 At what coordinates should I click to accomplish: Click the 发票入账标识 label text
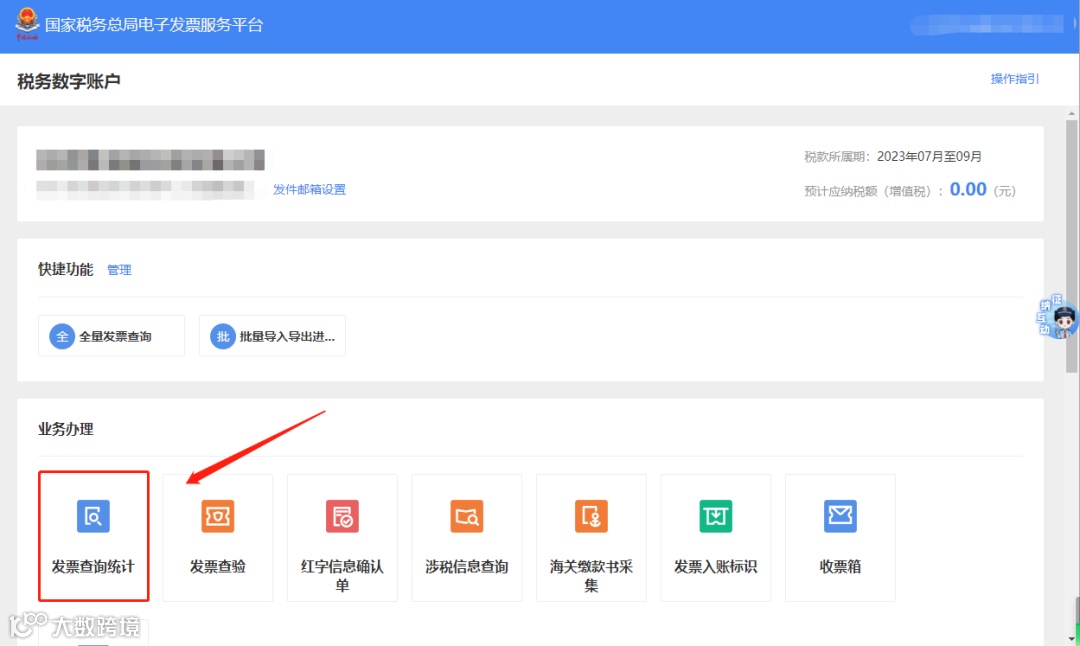point(716,567)
